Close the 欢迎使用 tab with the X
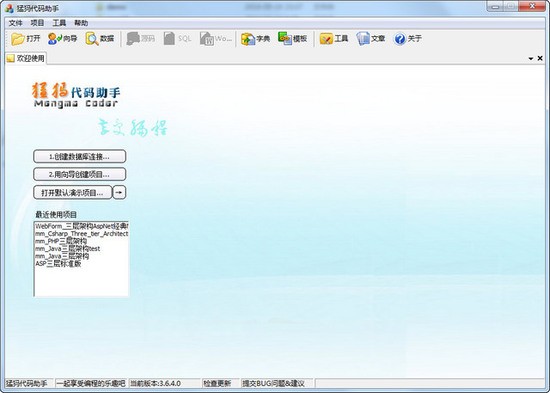The height and width of the screenshot is (393, 550). click(x=540, y=58)
